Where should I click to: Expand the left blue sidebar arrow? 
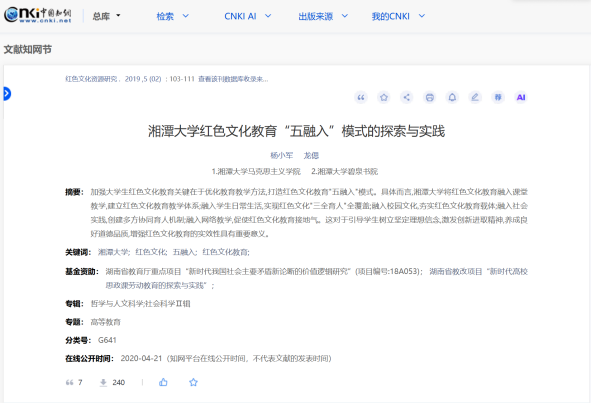coord(7,93)
